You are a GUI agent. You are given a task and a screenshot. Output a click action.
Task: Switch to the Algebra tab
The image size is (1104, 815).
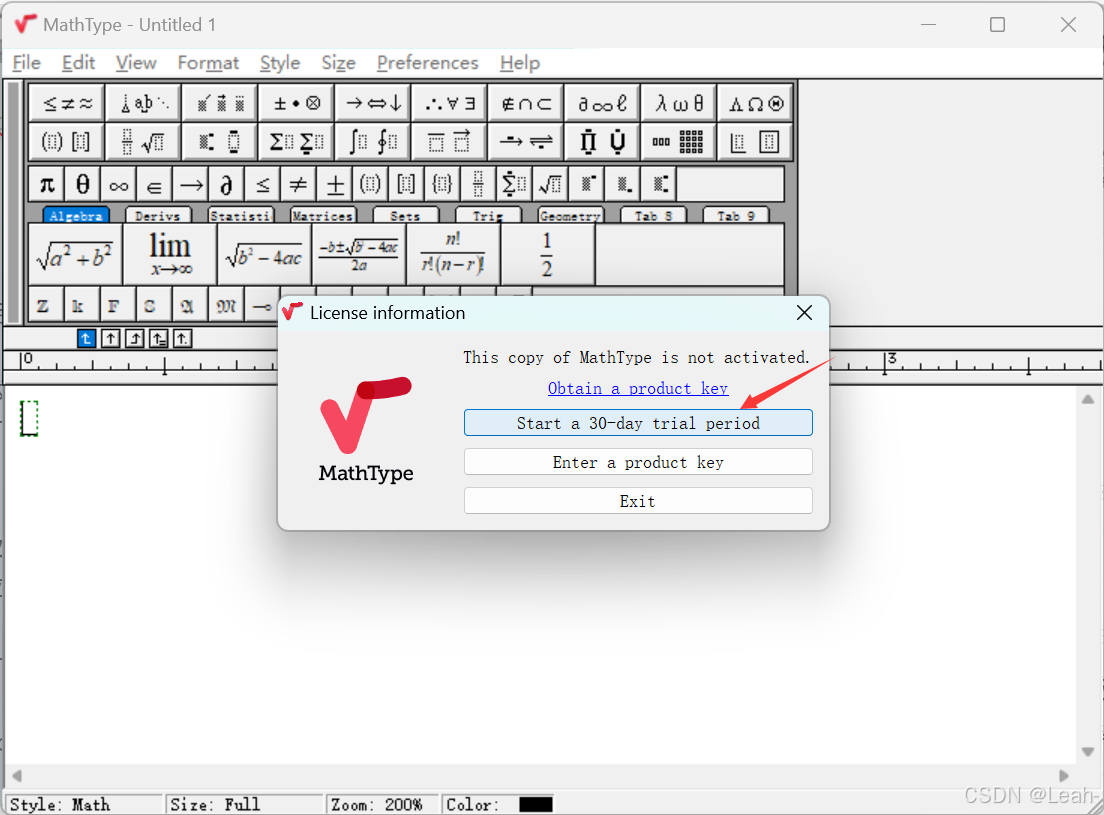pyautogui.click(x=76, y=215)
